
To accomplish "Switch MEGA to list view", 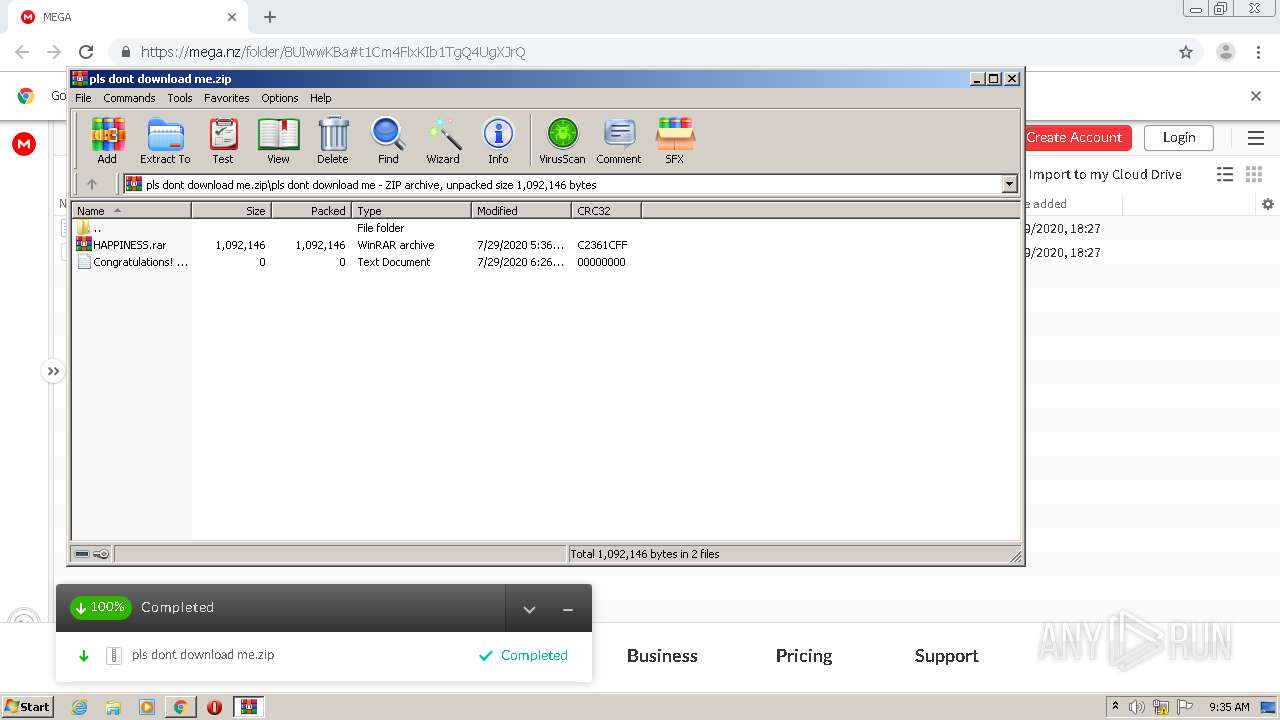I will (1225, 174).
